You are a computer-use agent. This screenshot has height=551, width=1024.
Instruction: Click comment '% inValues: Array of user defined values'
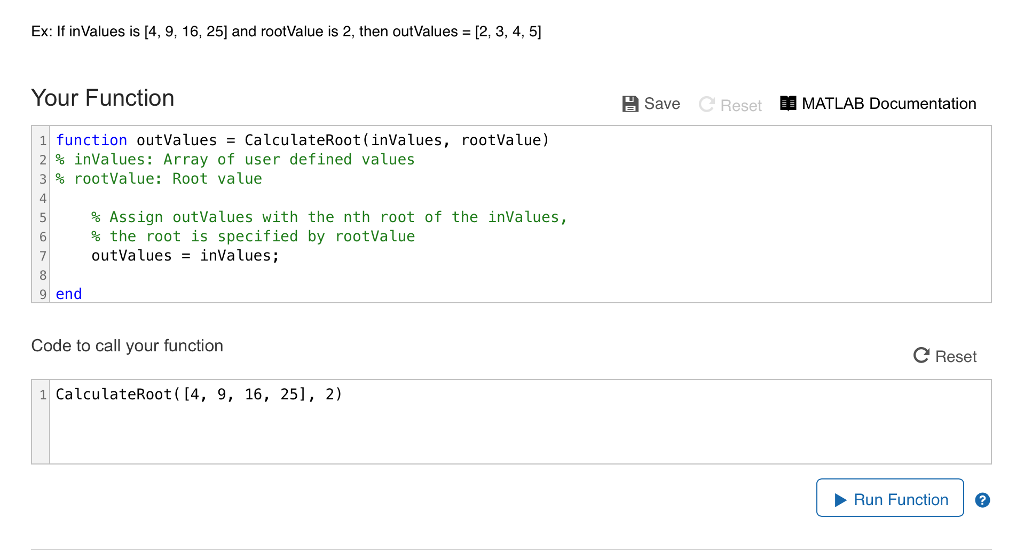tap(235, 159)
